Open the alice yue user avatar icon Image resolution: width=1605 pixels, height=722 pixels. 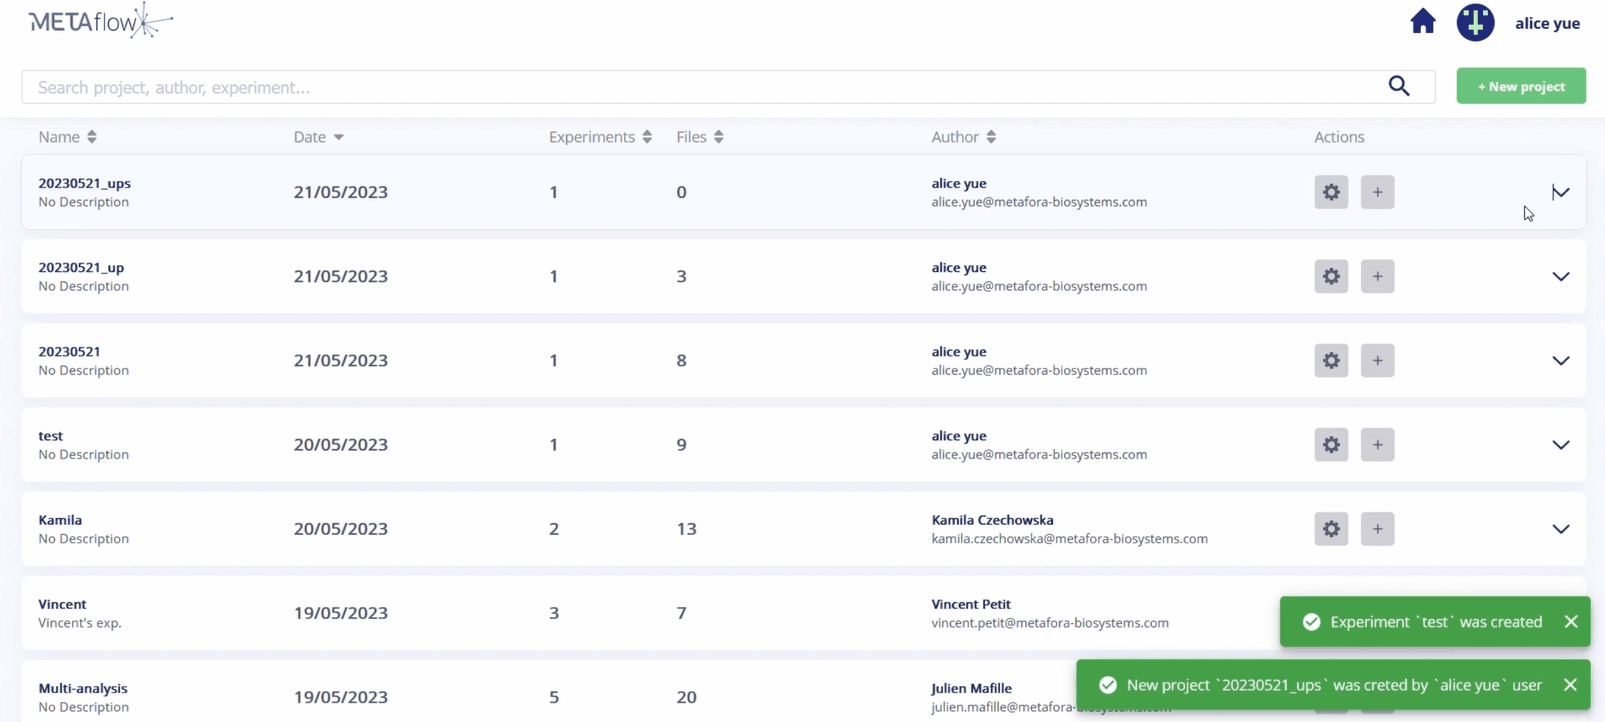pyautogui.click(x=1475, y=22)
